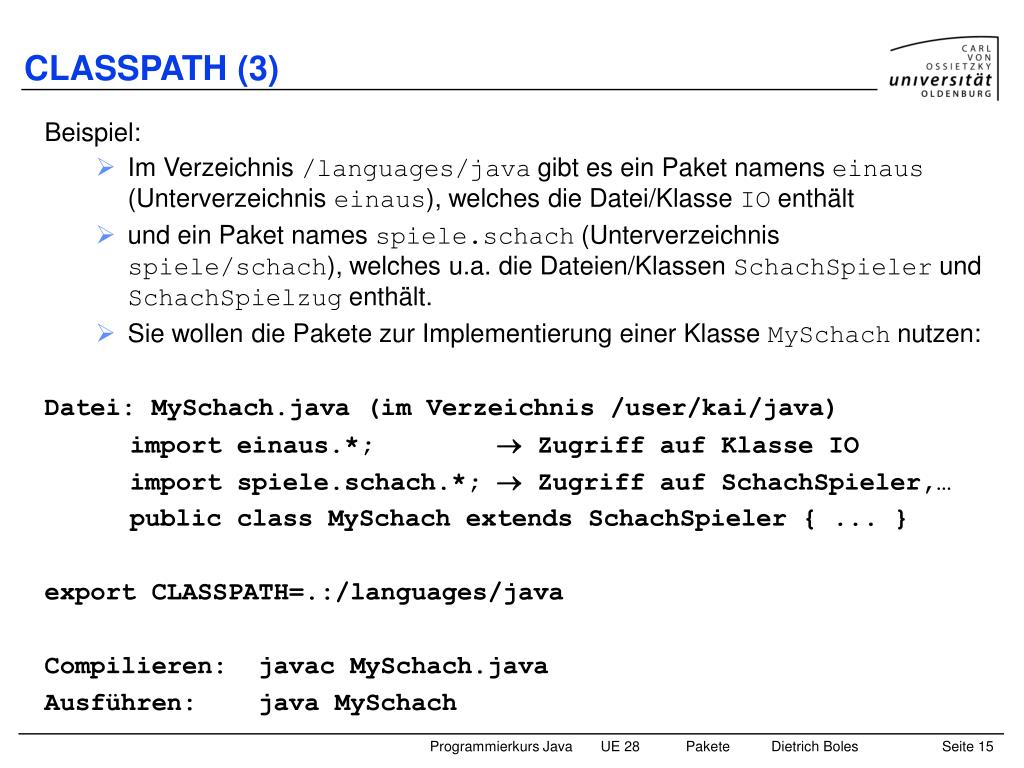1024x768 pixels.
Task: Click the Universität Oldenburg logo
Action: (944, 68)
